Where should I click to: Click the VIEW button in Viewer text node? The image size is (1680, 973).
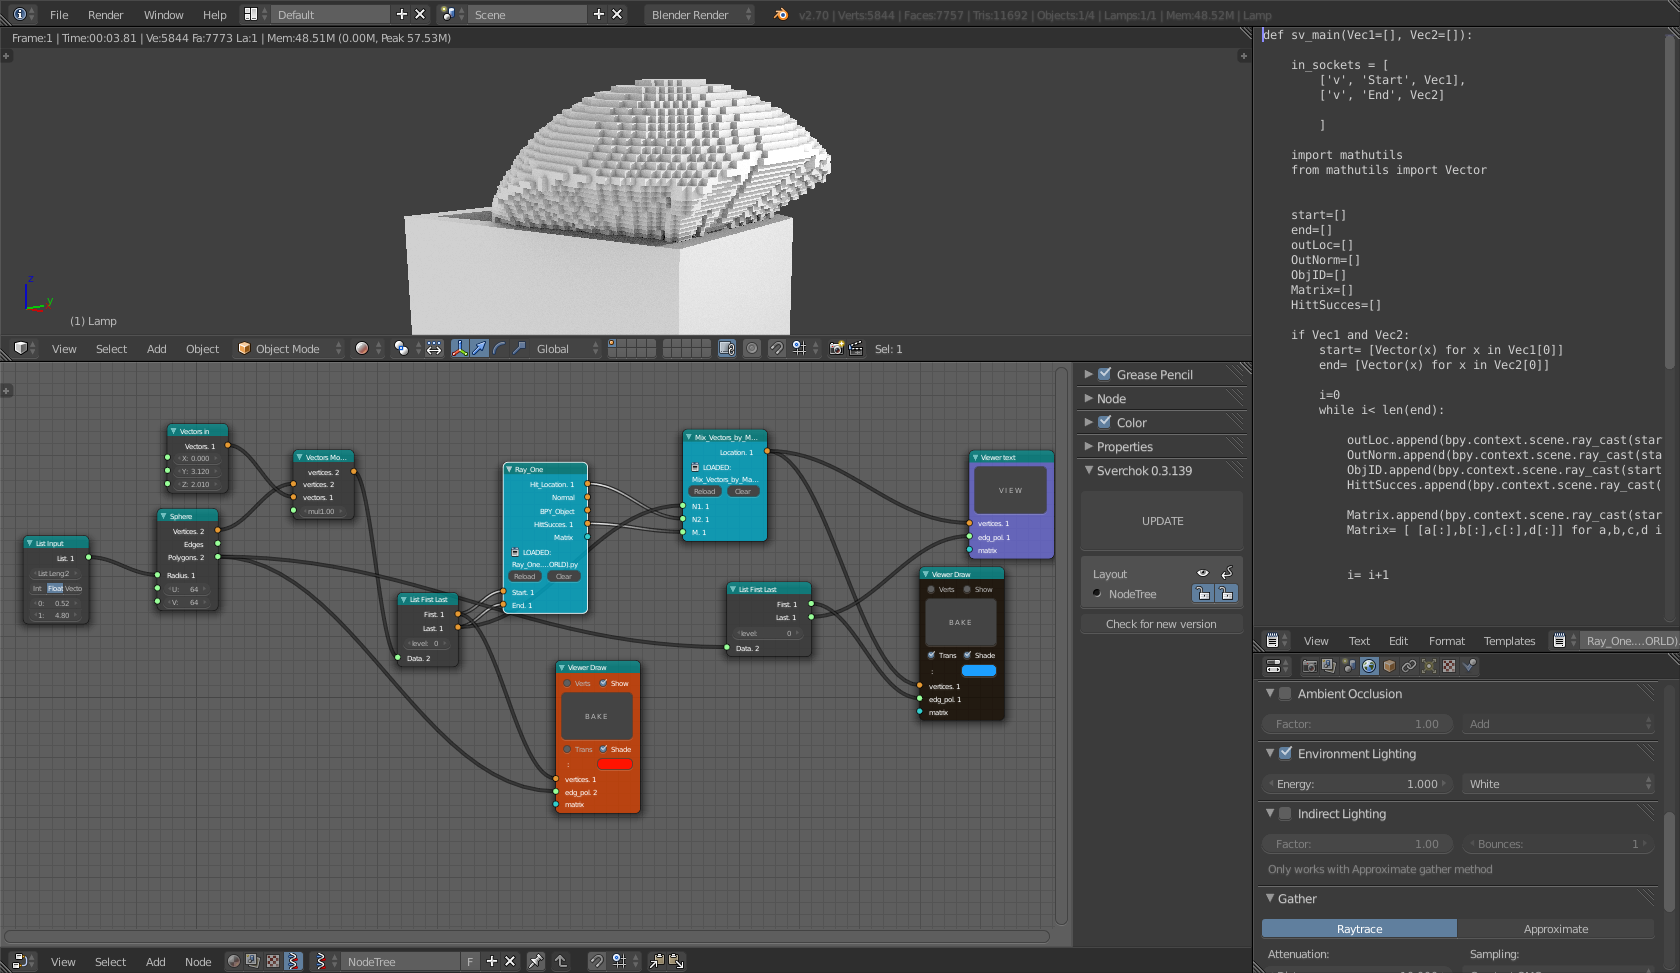(1011, 490)
